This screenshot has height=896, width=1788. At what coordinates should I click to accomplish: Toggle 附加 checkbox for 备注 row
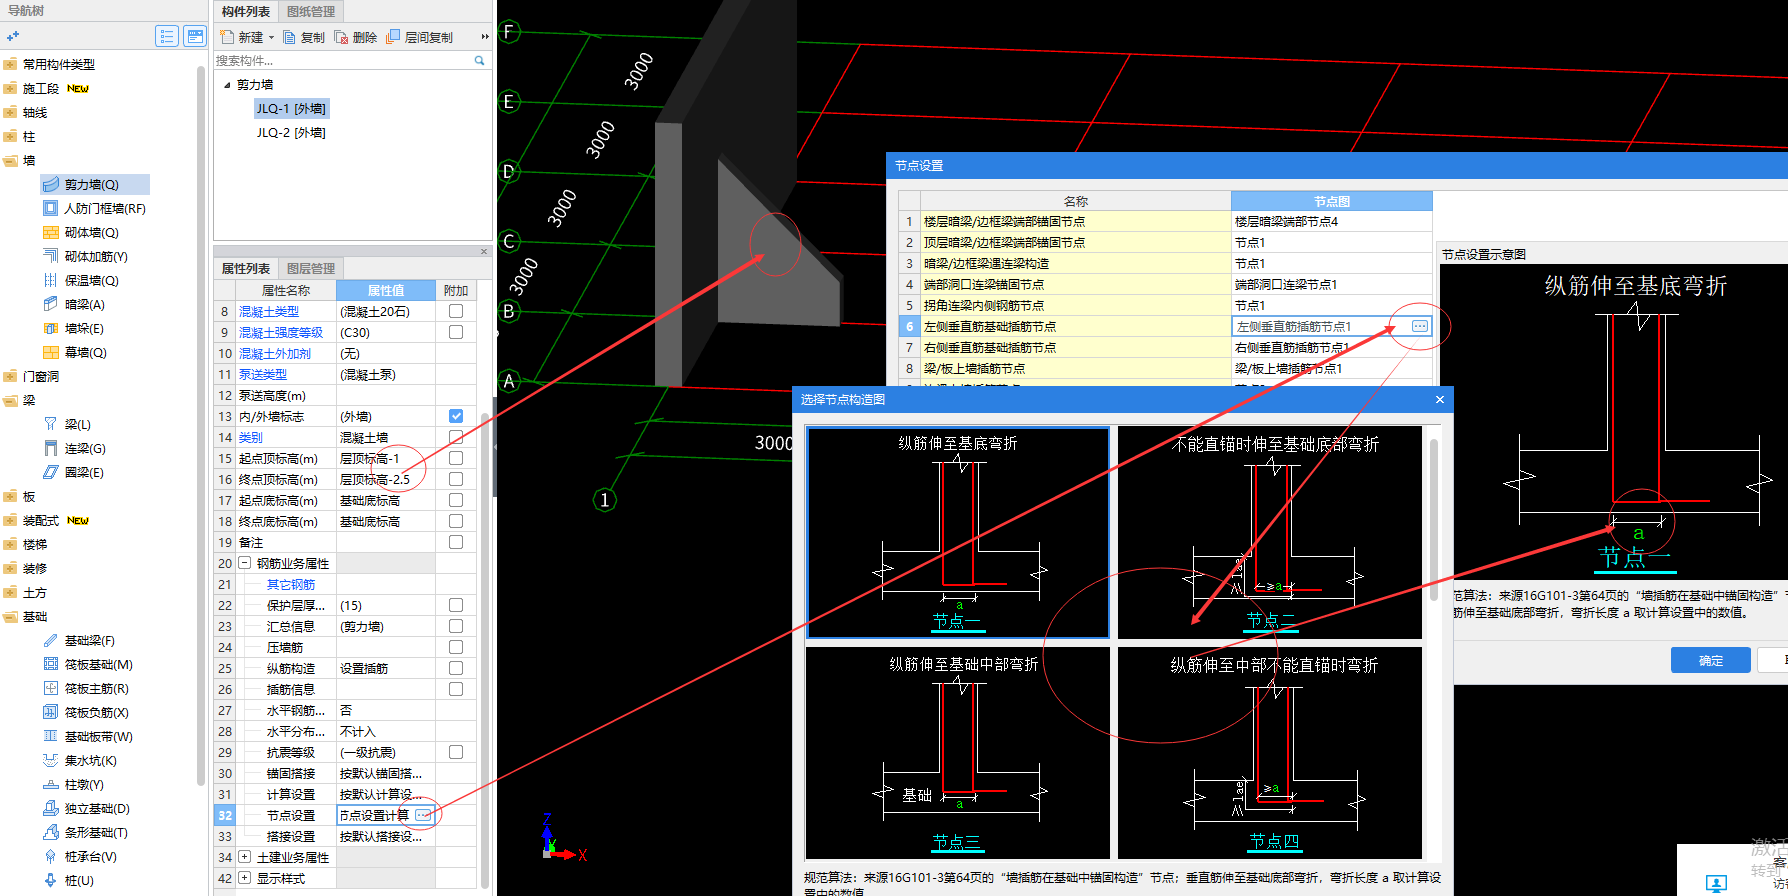point(456,542)
